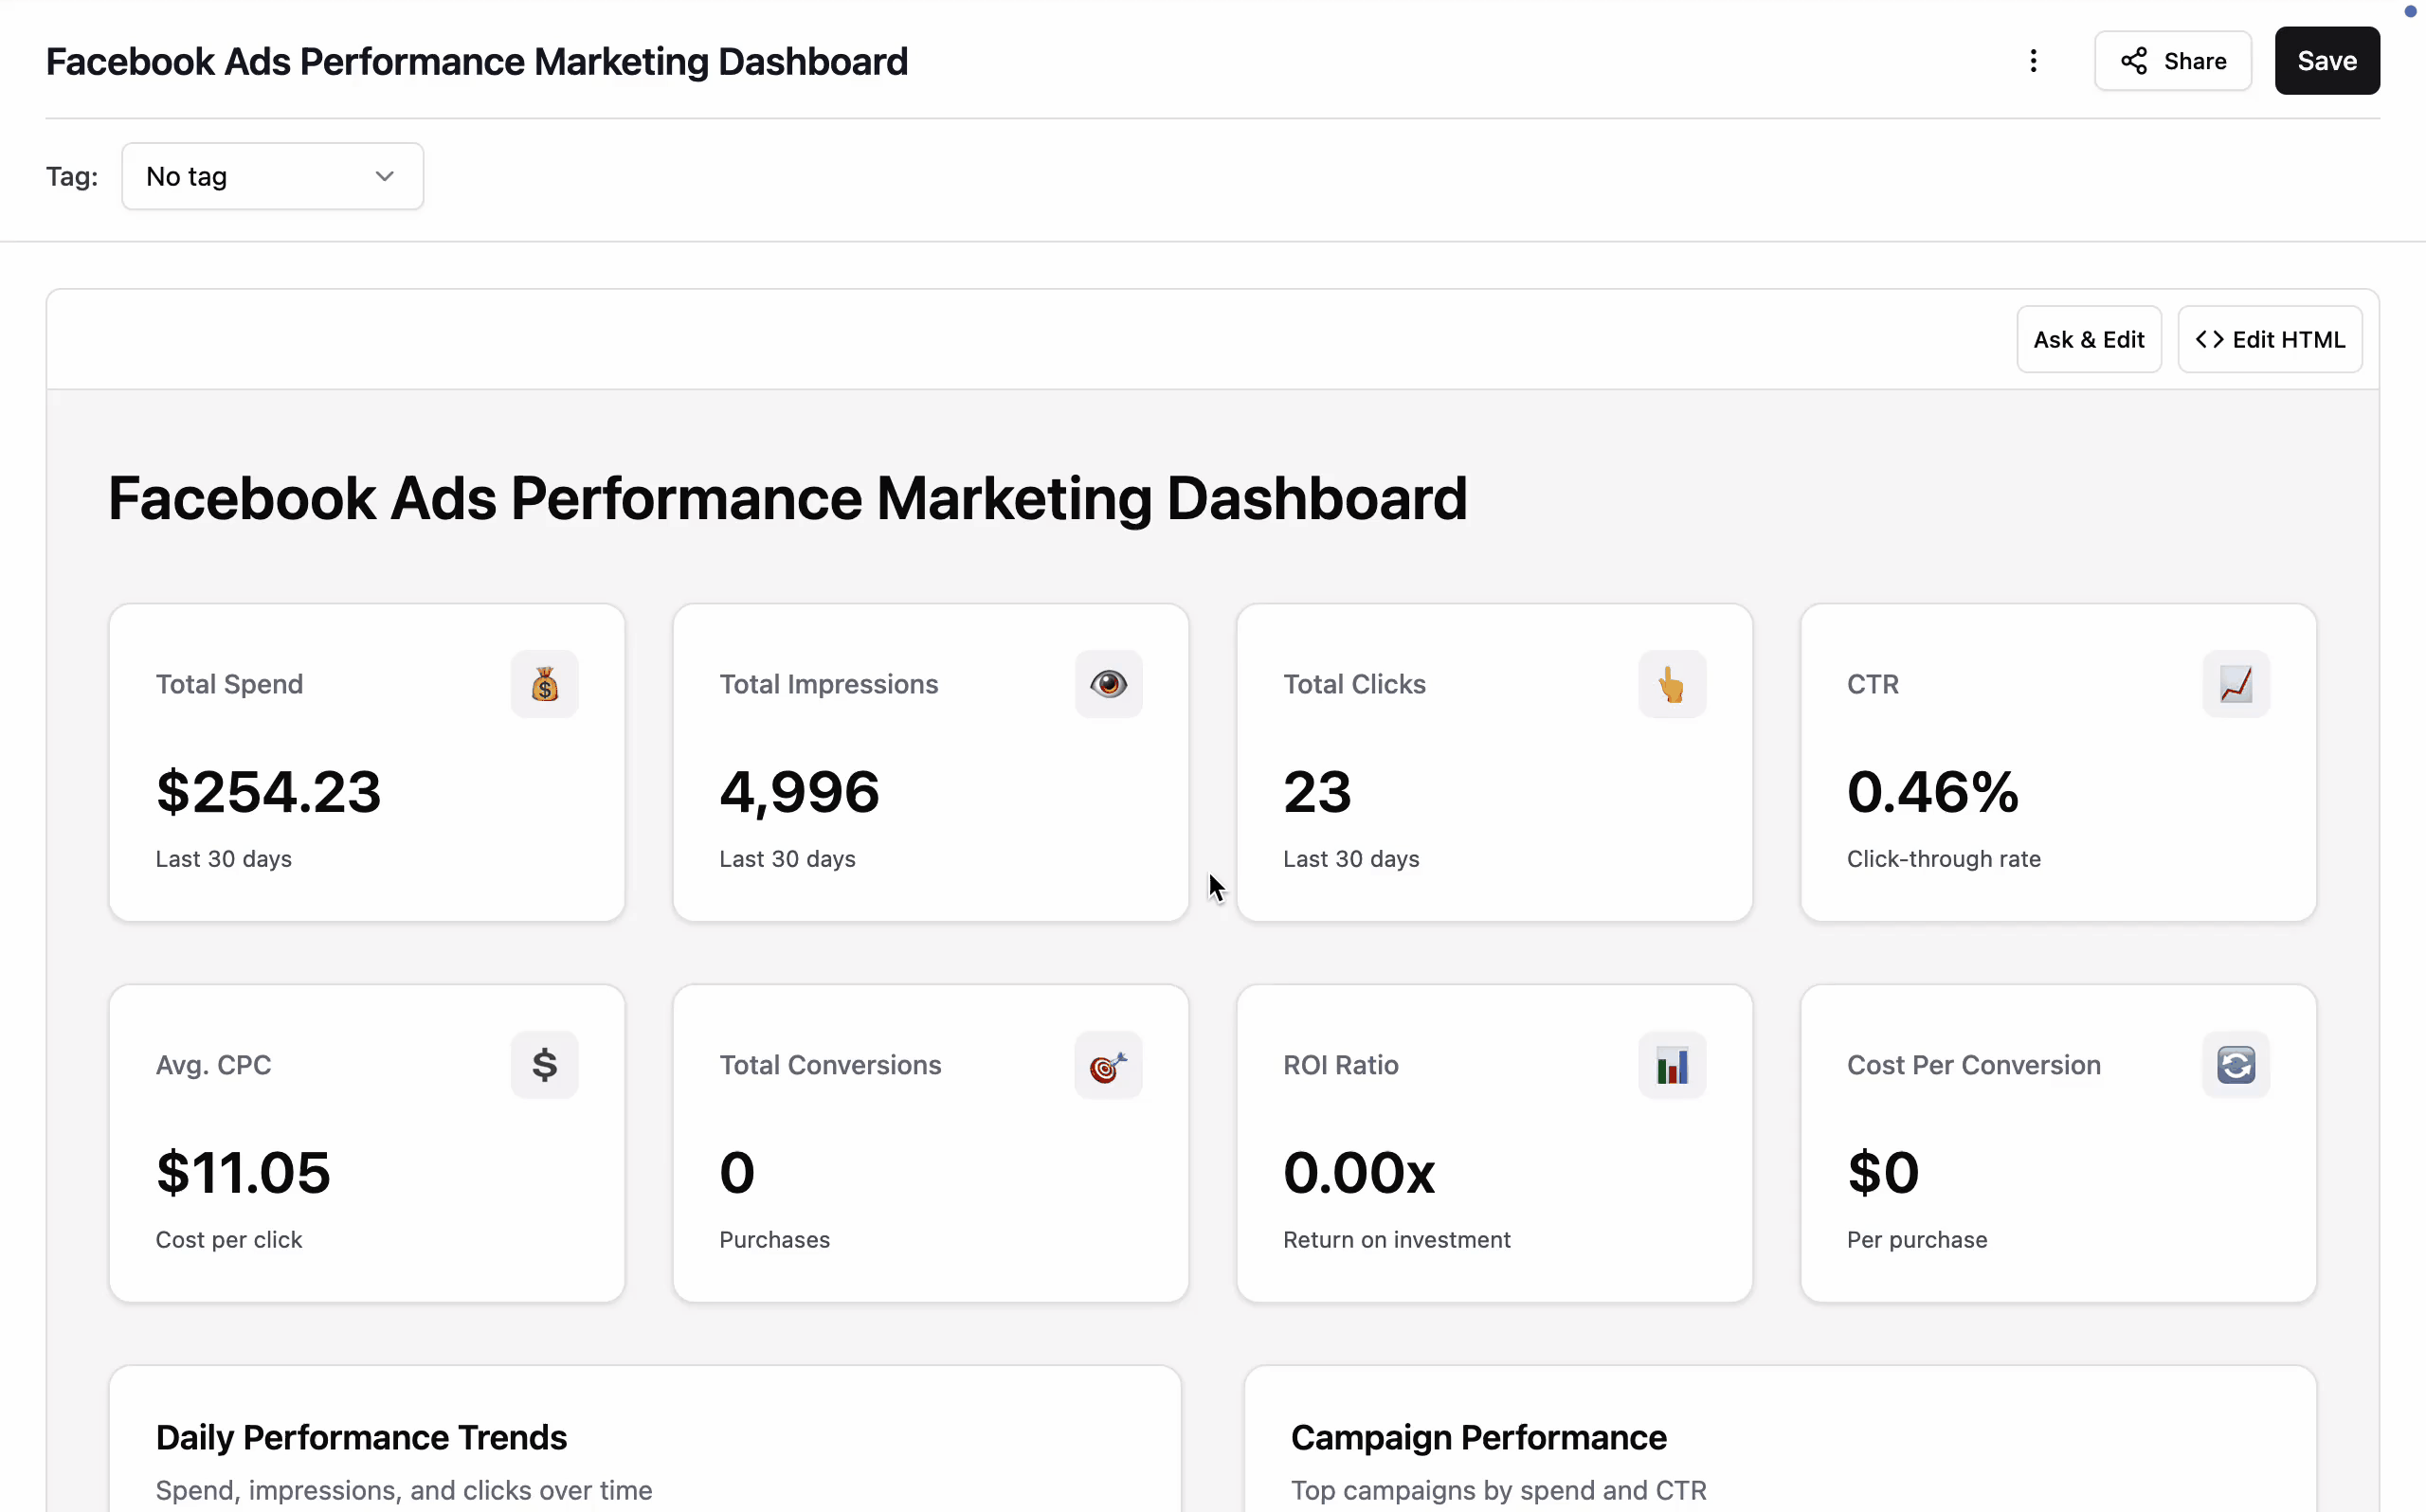Click the Campaign Performance heading
The width and height of the screenshot is (2426, 1512).
pyautogui.click(x=1478, y=1437)
